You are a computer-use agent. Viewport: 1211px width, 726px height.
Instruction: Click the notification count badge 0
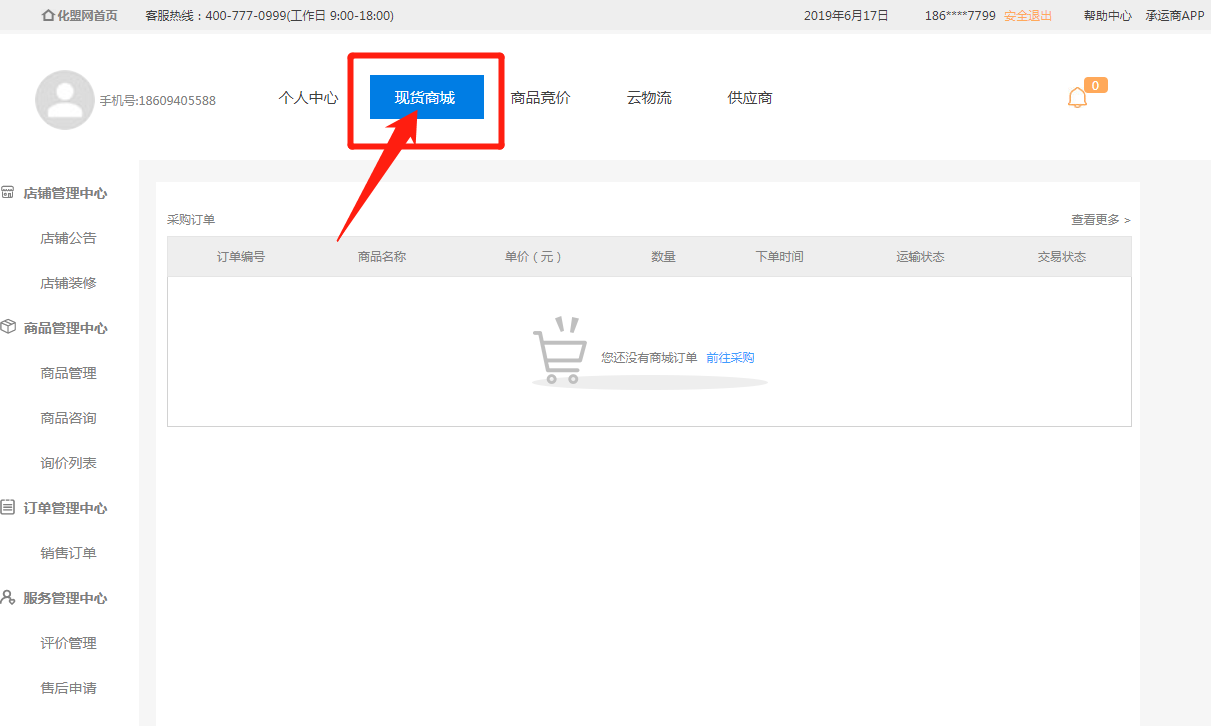click(x=1095, y=86)
